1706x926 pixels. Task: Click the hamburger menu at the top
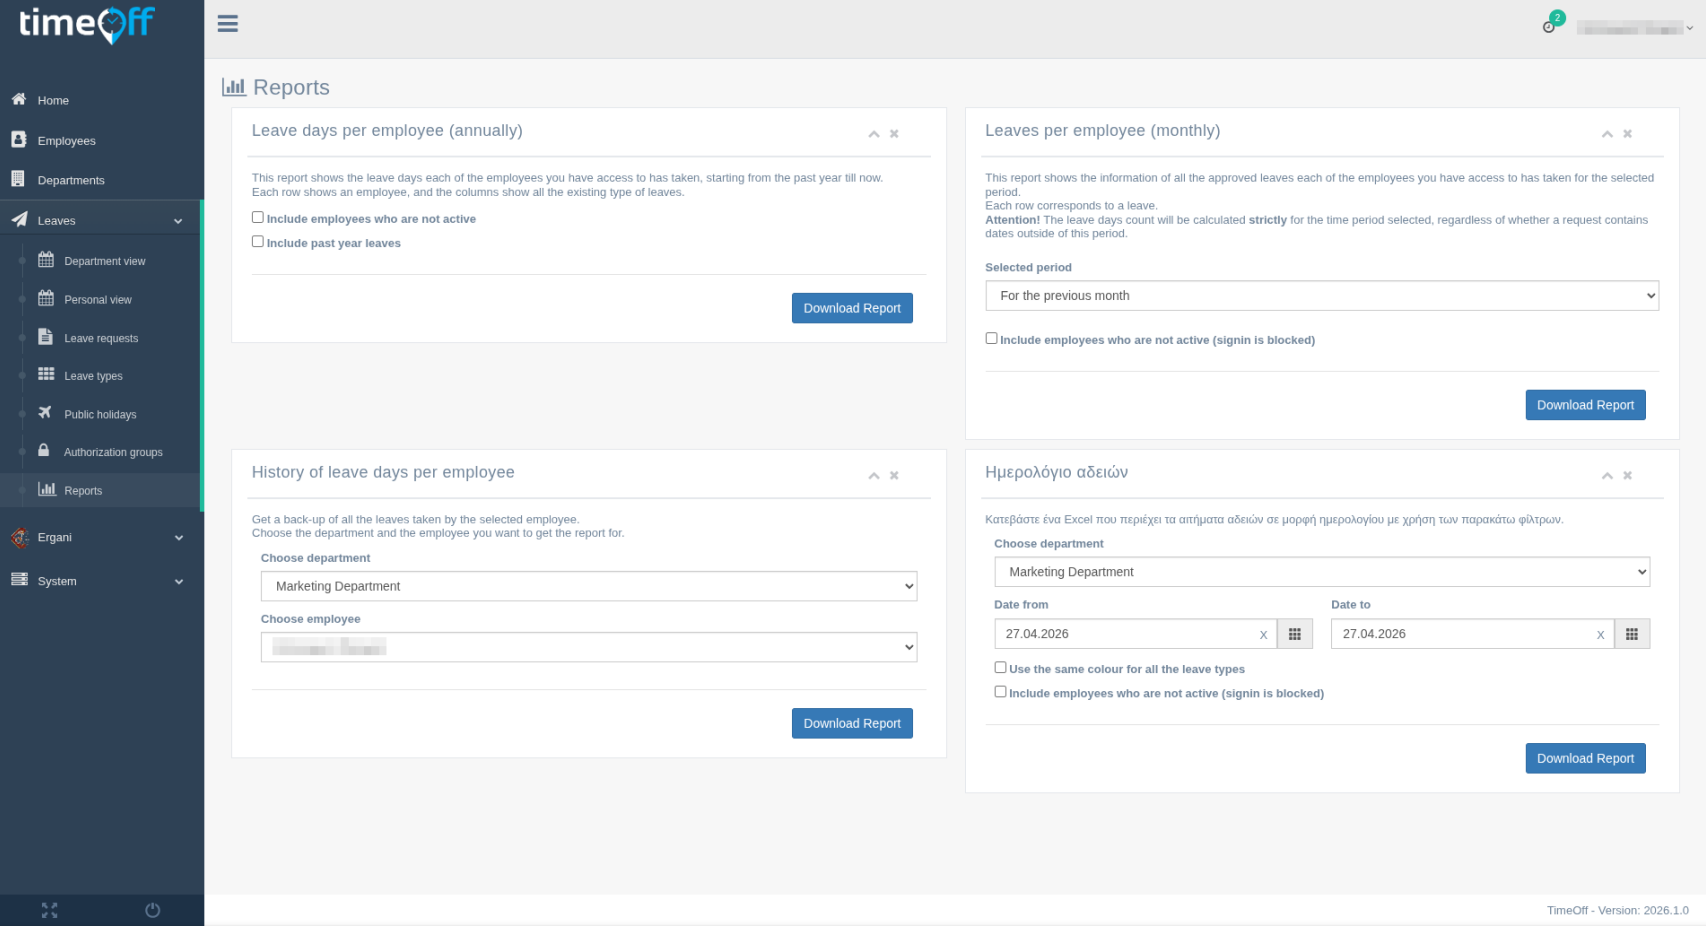[x=227, y=23]
